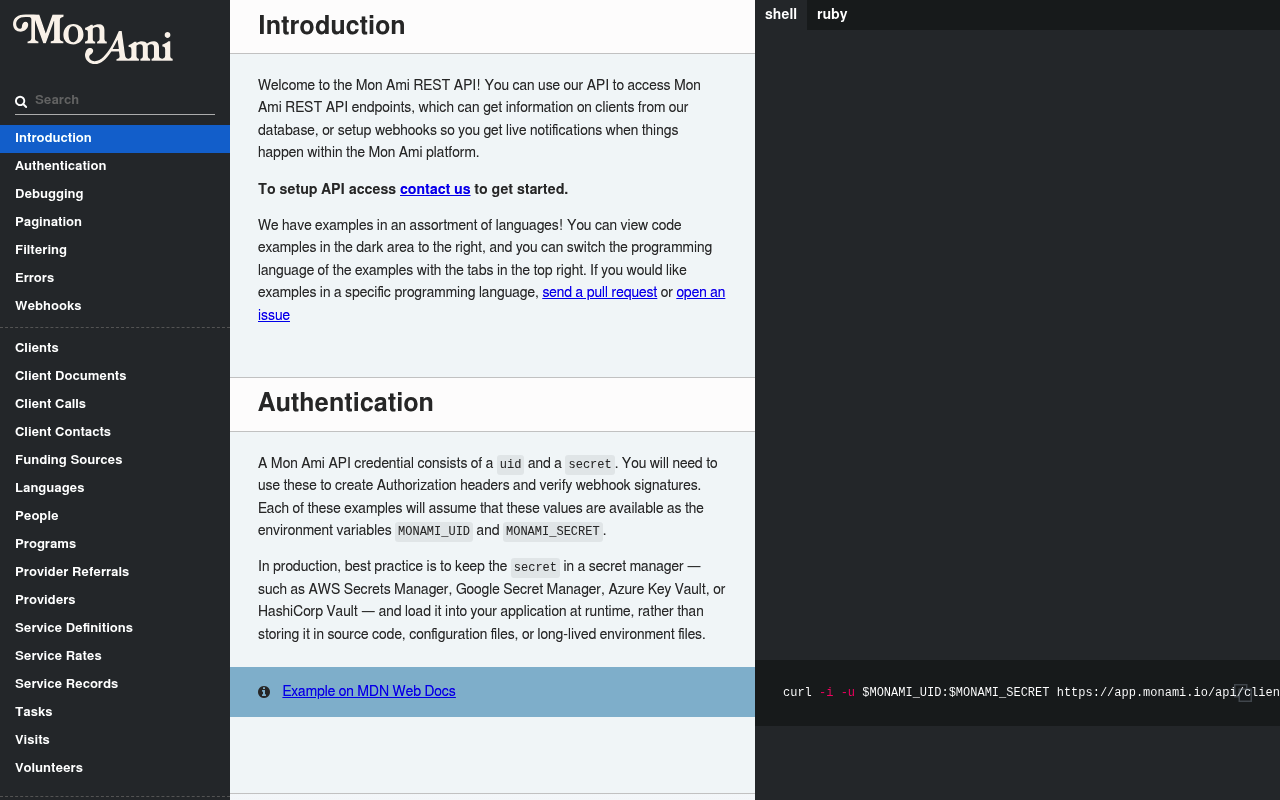Image resolution: width=1280 pixels, height=800 pixels.
Task: Open the contact us link
Action: pyautogui.click(x=435, y=189)
